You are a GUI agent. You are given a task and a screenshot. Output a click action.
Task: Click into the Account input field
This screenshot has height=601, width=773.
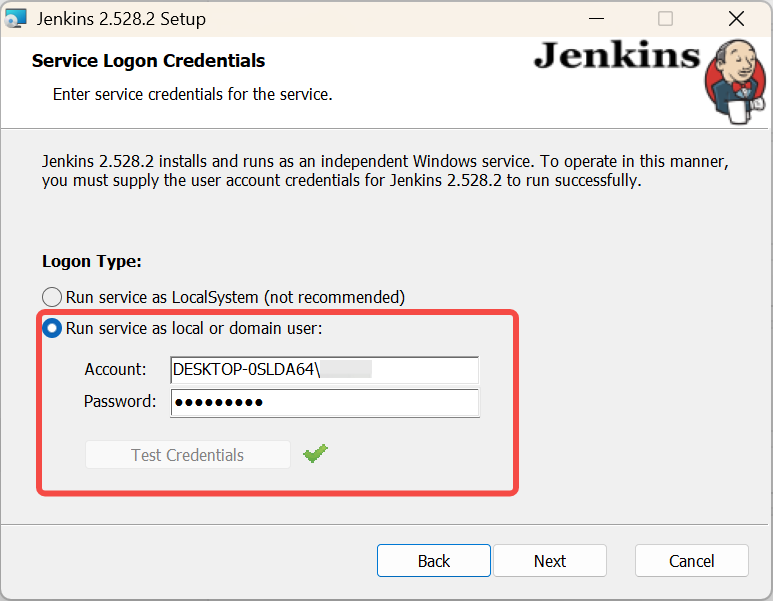[324, 370]
